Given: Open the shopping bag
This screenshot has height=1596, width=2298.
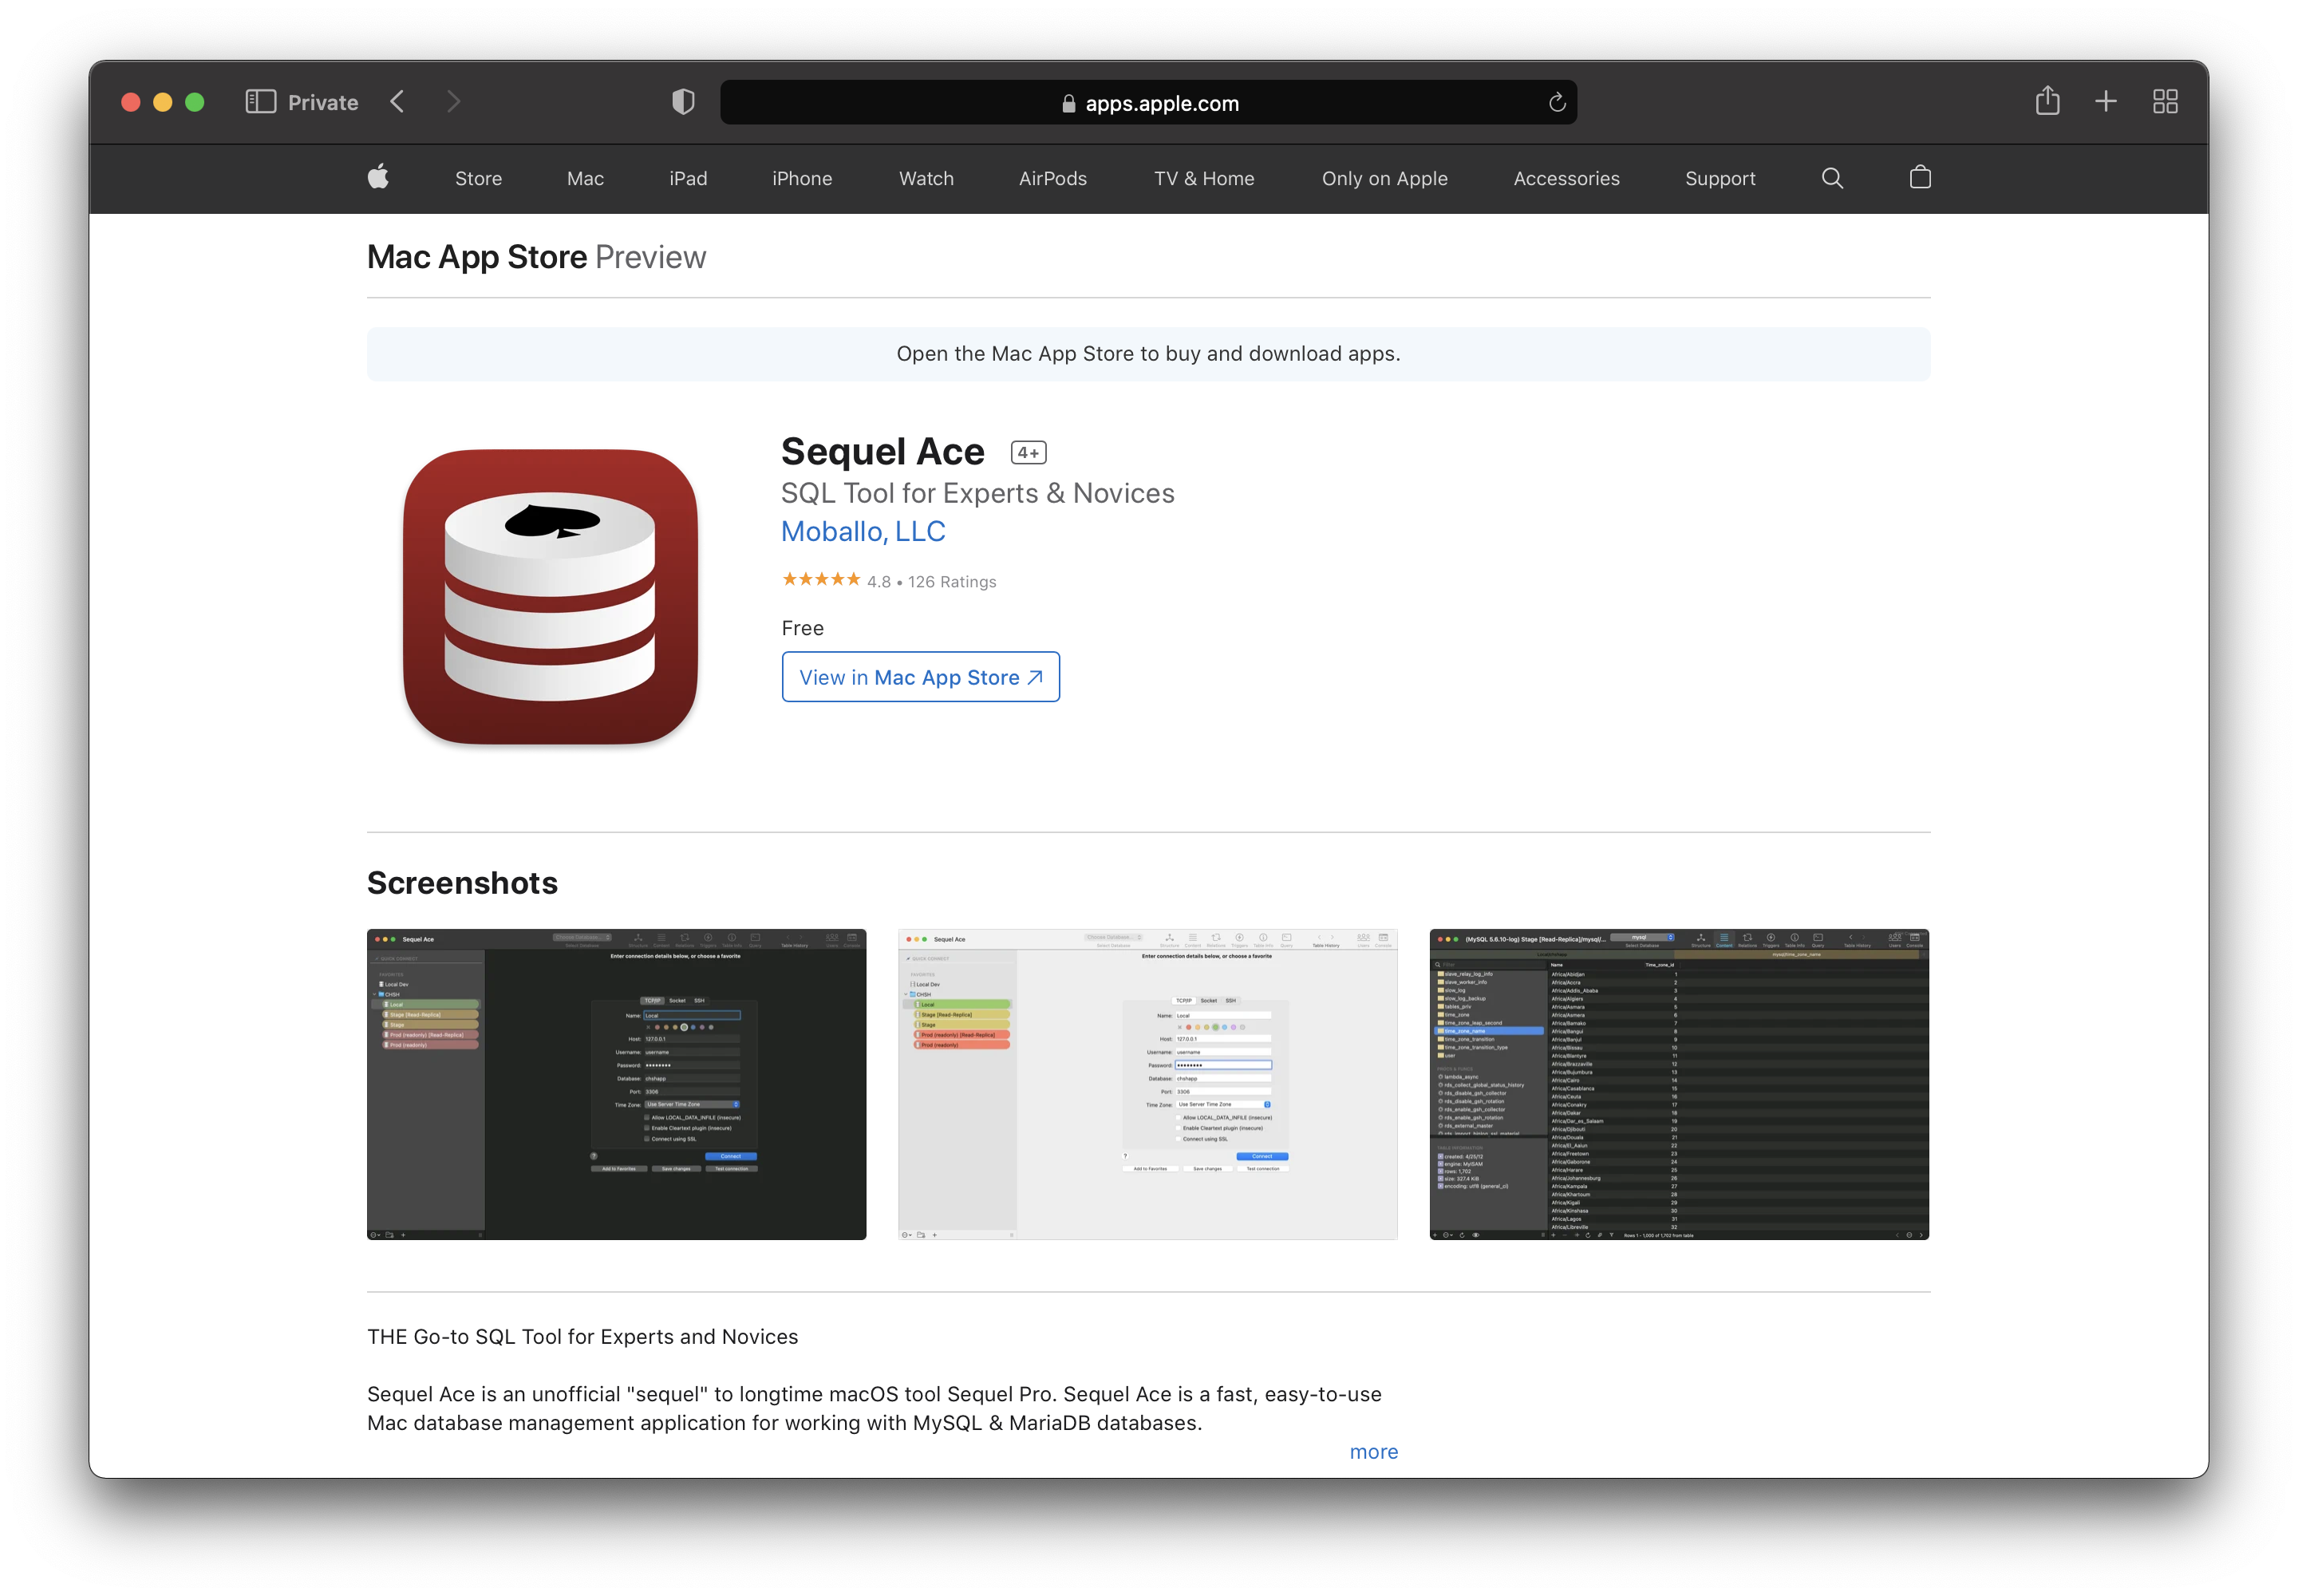Looking at the screenshot, I should [x=1919, y=177].
